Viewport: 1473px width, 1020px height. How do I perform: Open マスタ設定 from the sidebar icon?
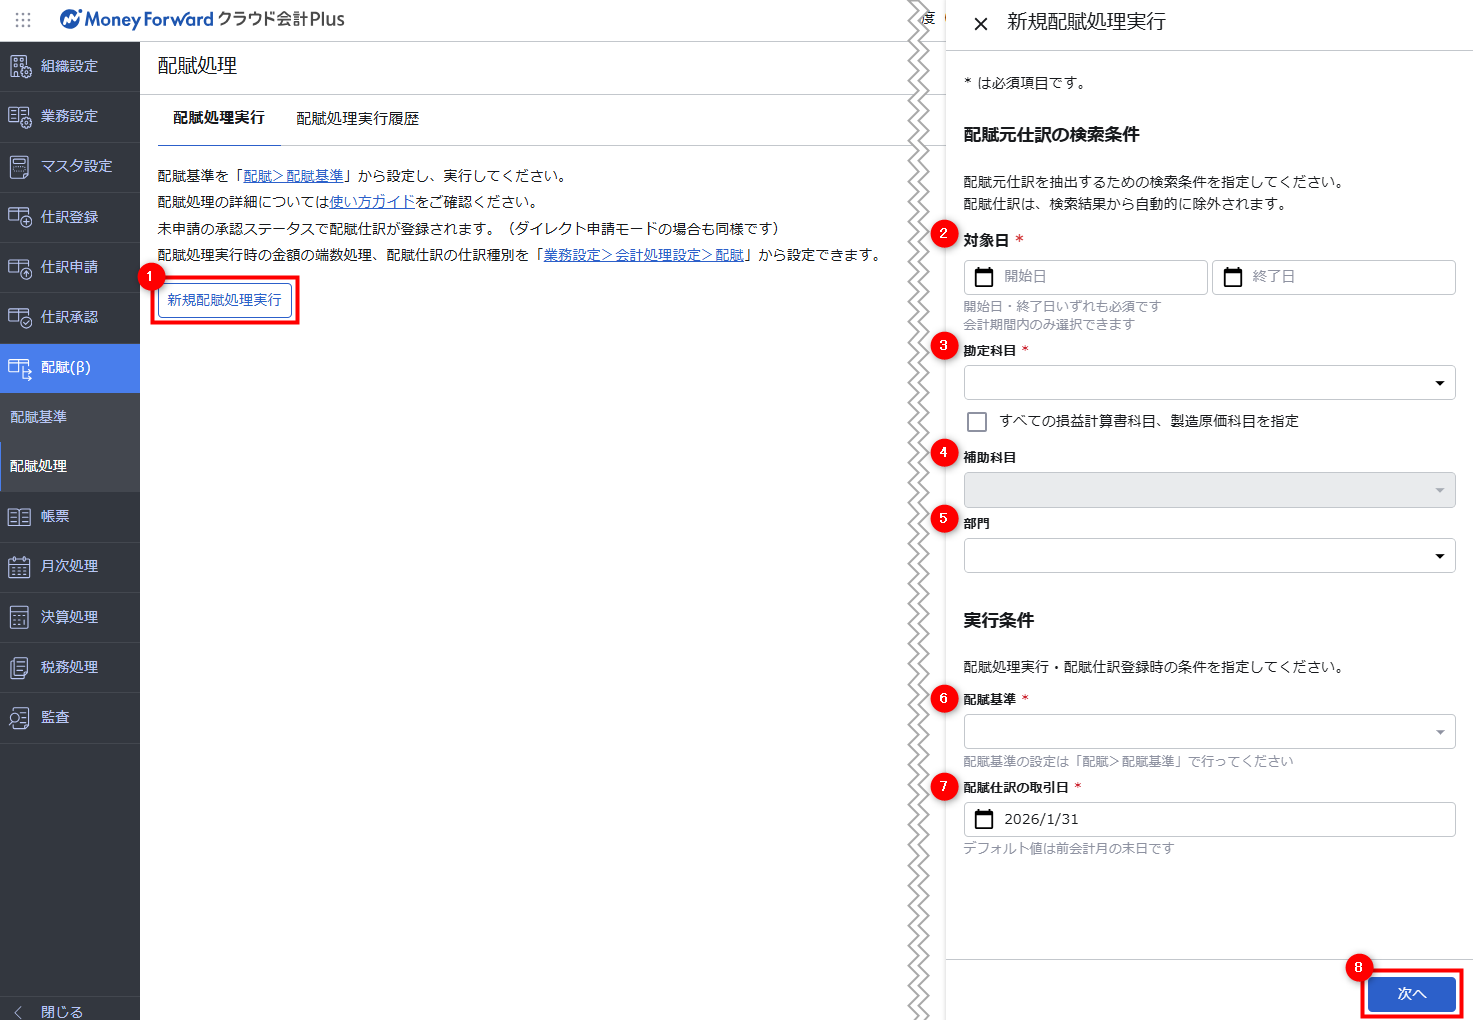pyautogui.click(x=20, y=167)
